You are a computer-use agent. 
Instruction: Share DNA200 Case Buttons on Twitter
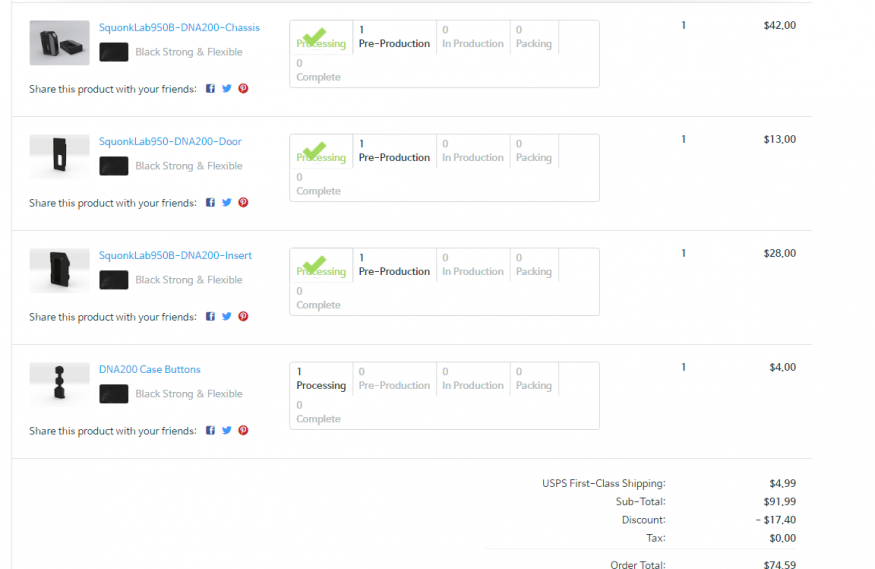[227, 431]
